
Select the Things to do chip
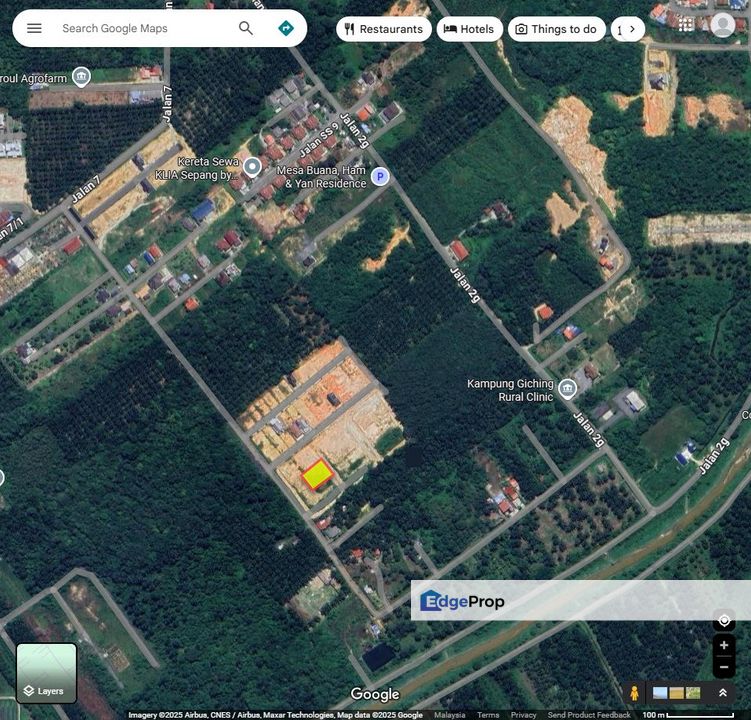pyautogui.click(x=557, y=29)
